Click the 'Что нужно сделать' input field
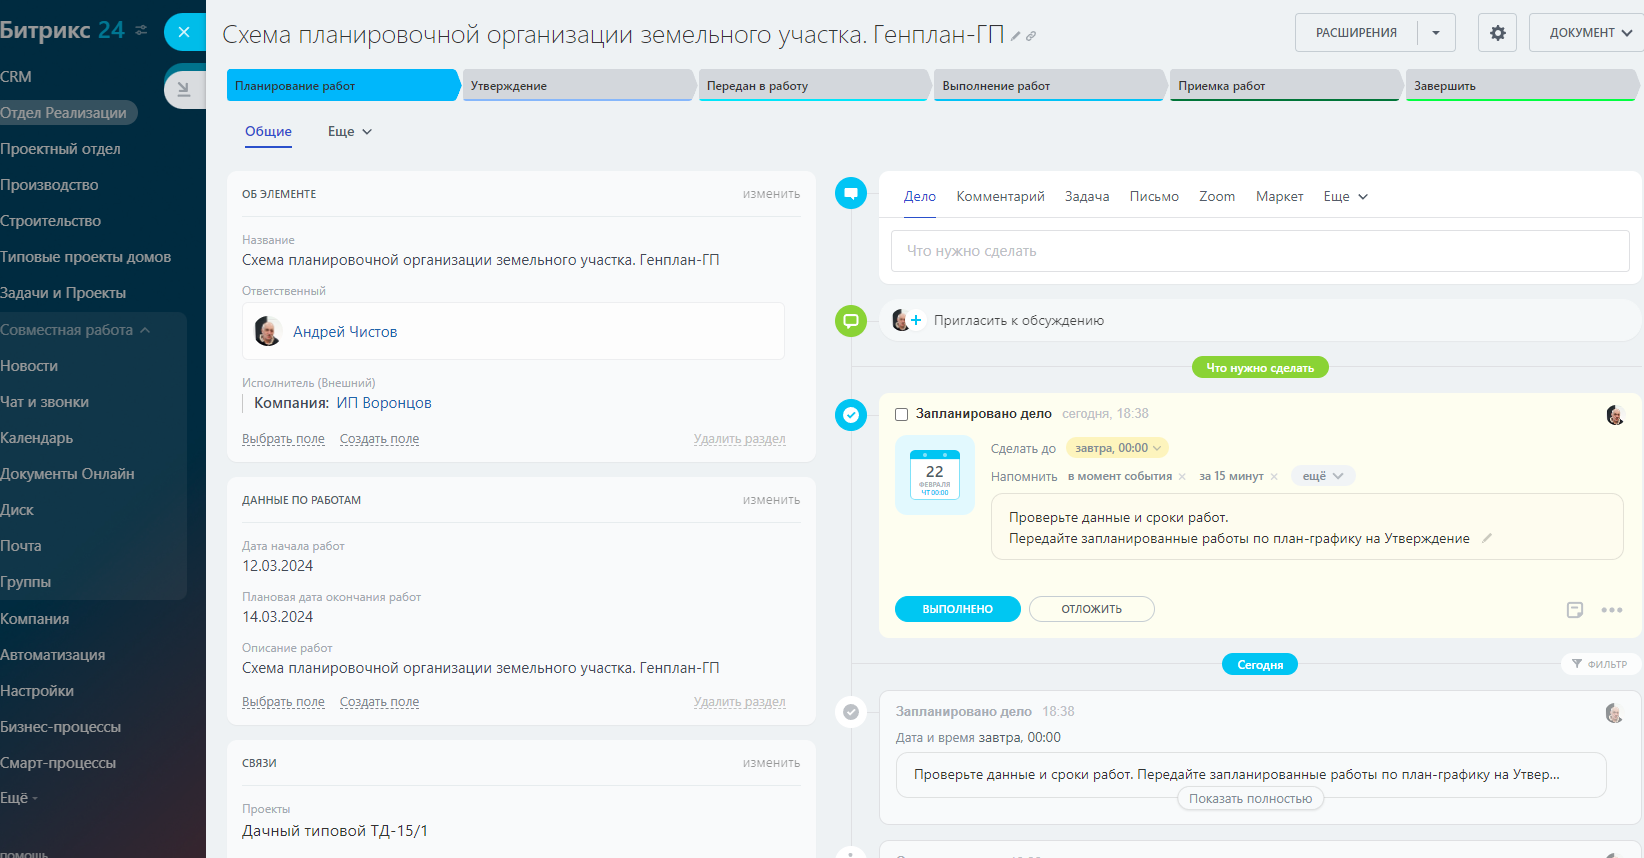The image size is (1644, 858). click(x=1260, y=251)
